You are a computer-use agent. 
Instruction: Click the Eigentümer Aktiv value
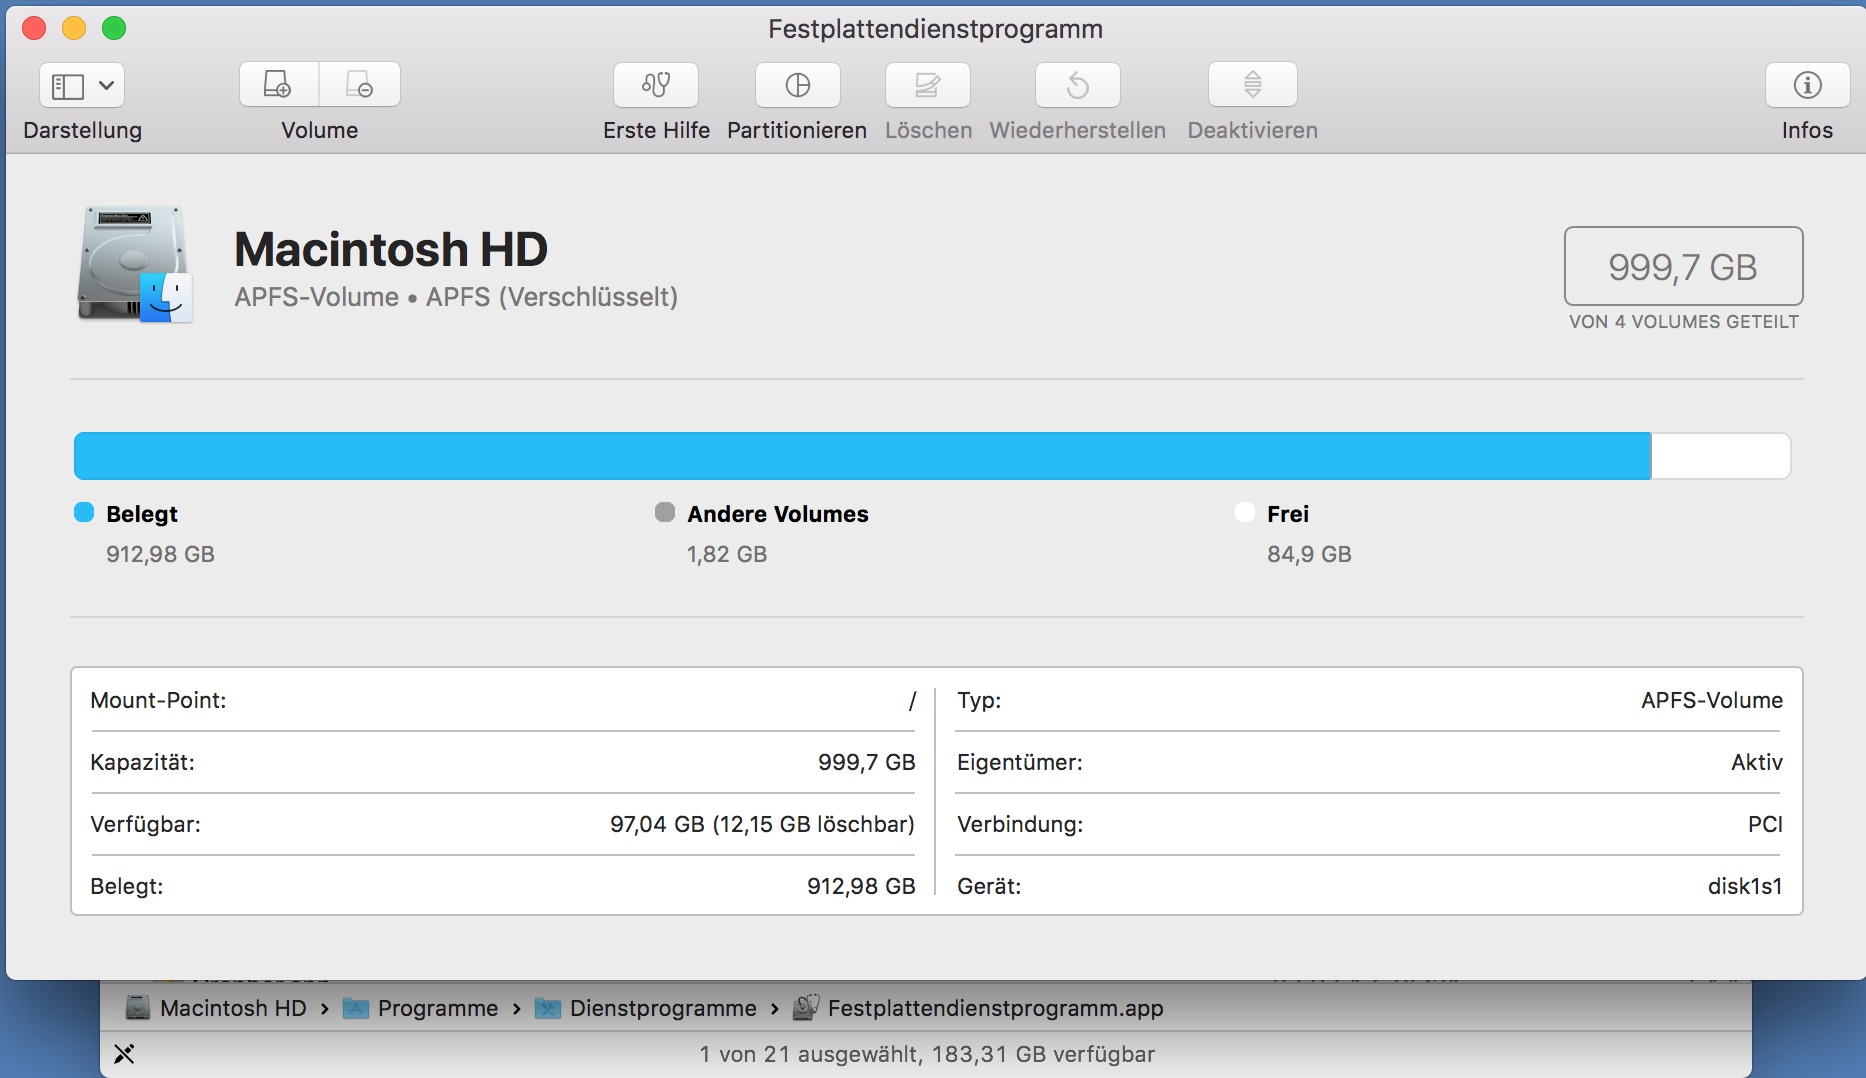pos(1757,762)
